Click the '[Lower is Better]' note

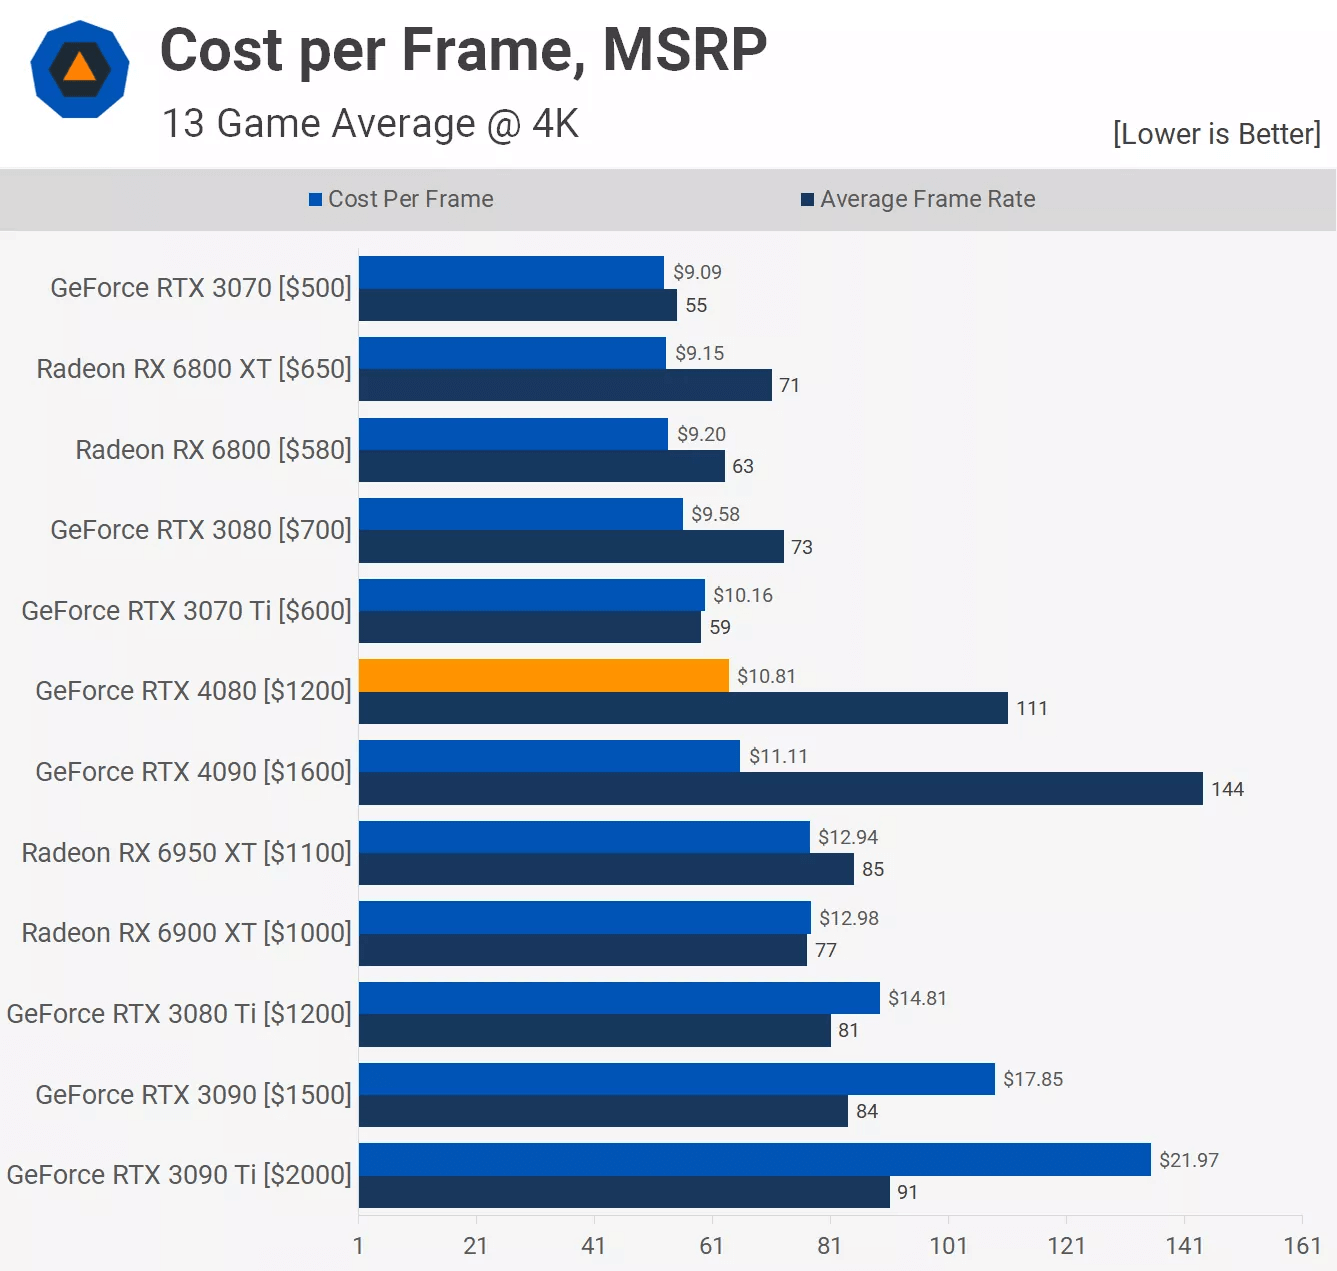coord(1216,134)
